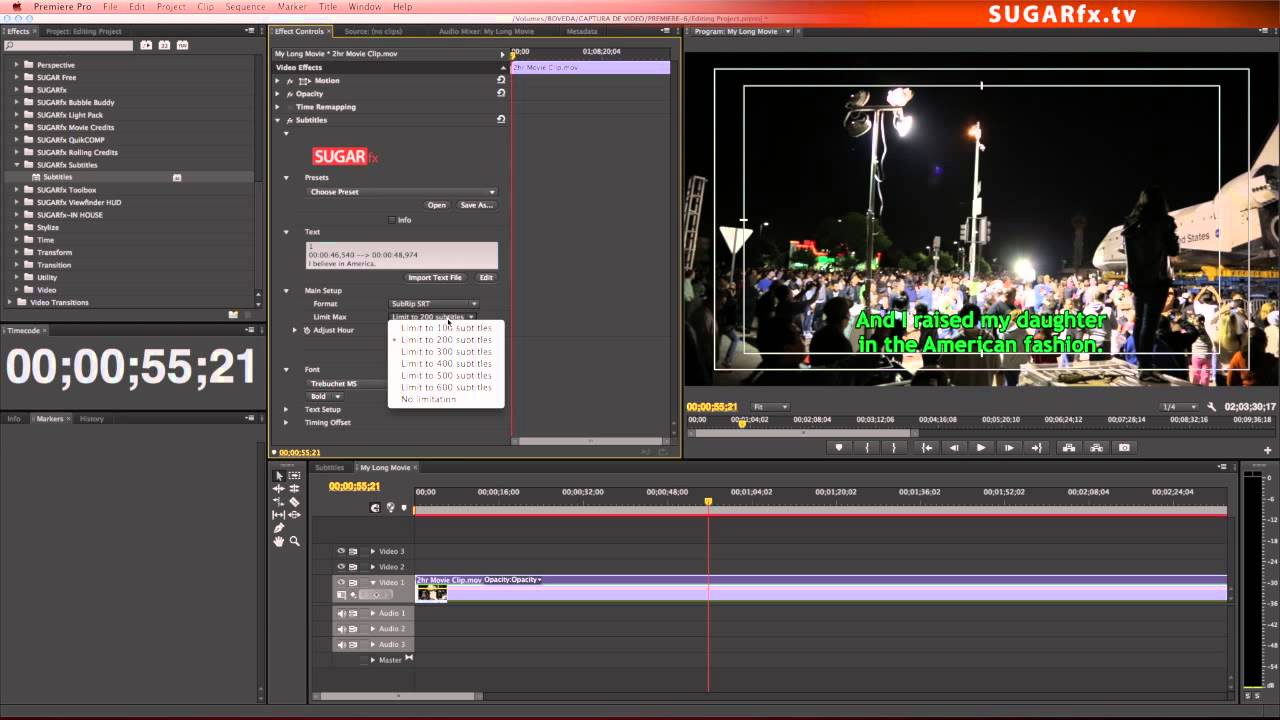Toggle the Opacity fx effect switch

(x=290, y=93)
